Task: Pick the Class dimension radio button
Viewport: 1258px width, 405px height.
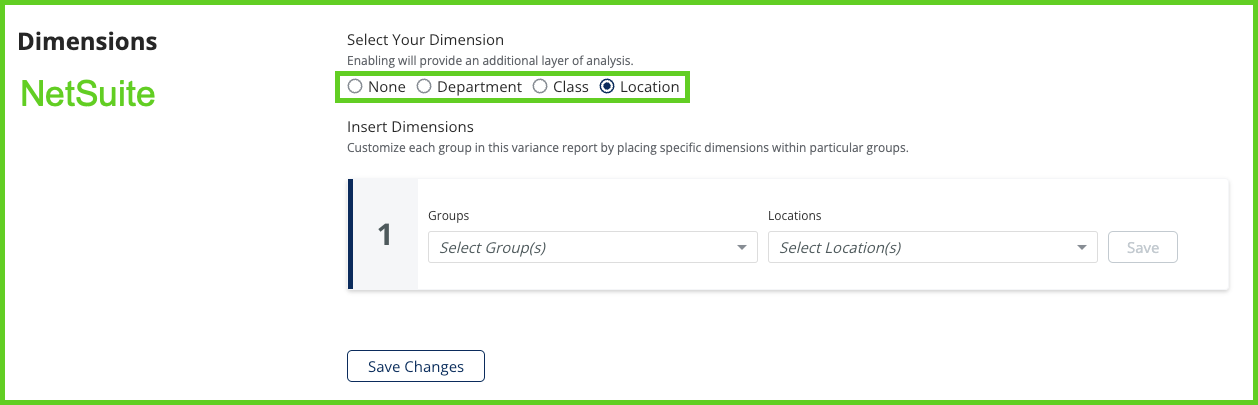Action: tap(540, 87)
